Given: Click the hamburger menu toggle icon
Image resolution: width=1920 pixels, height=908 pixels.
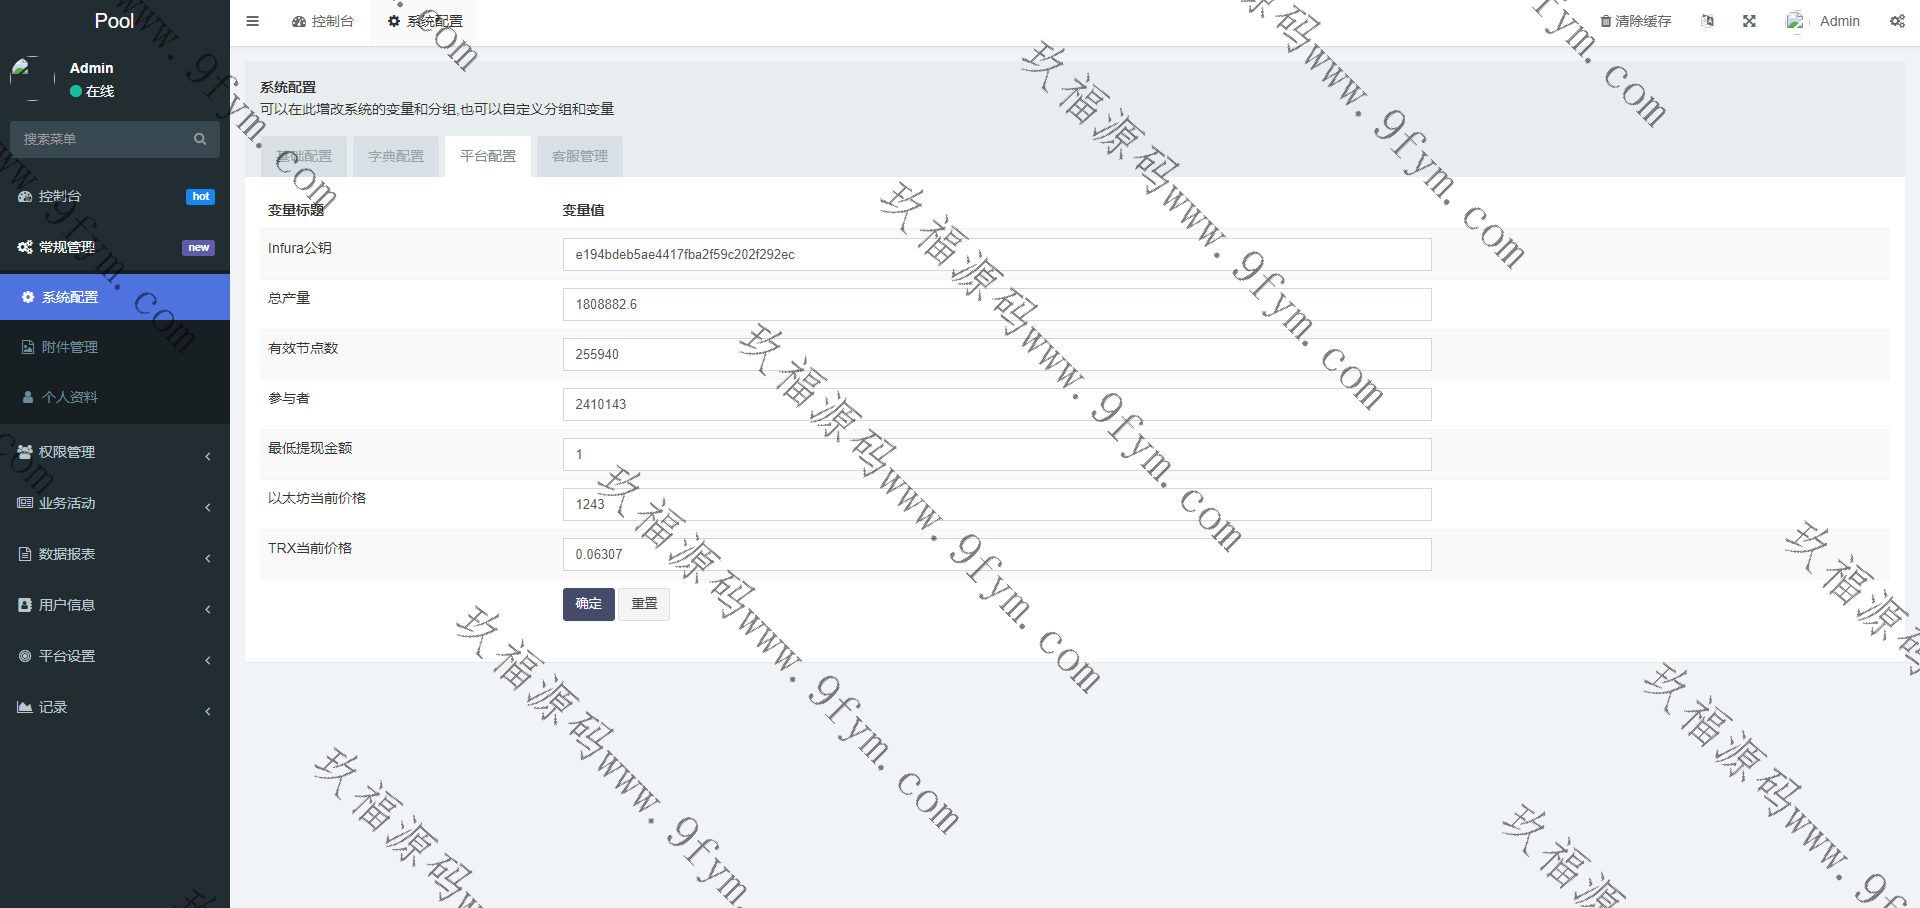Looking at the screenshot, I should click(252, 21).
